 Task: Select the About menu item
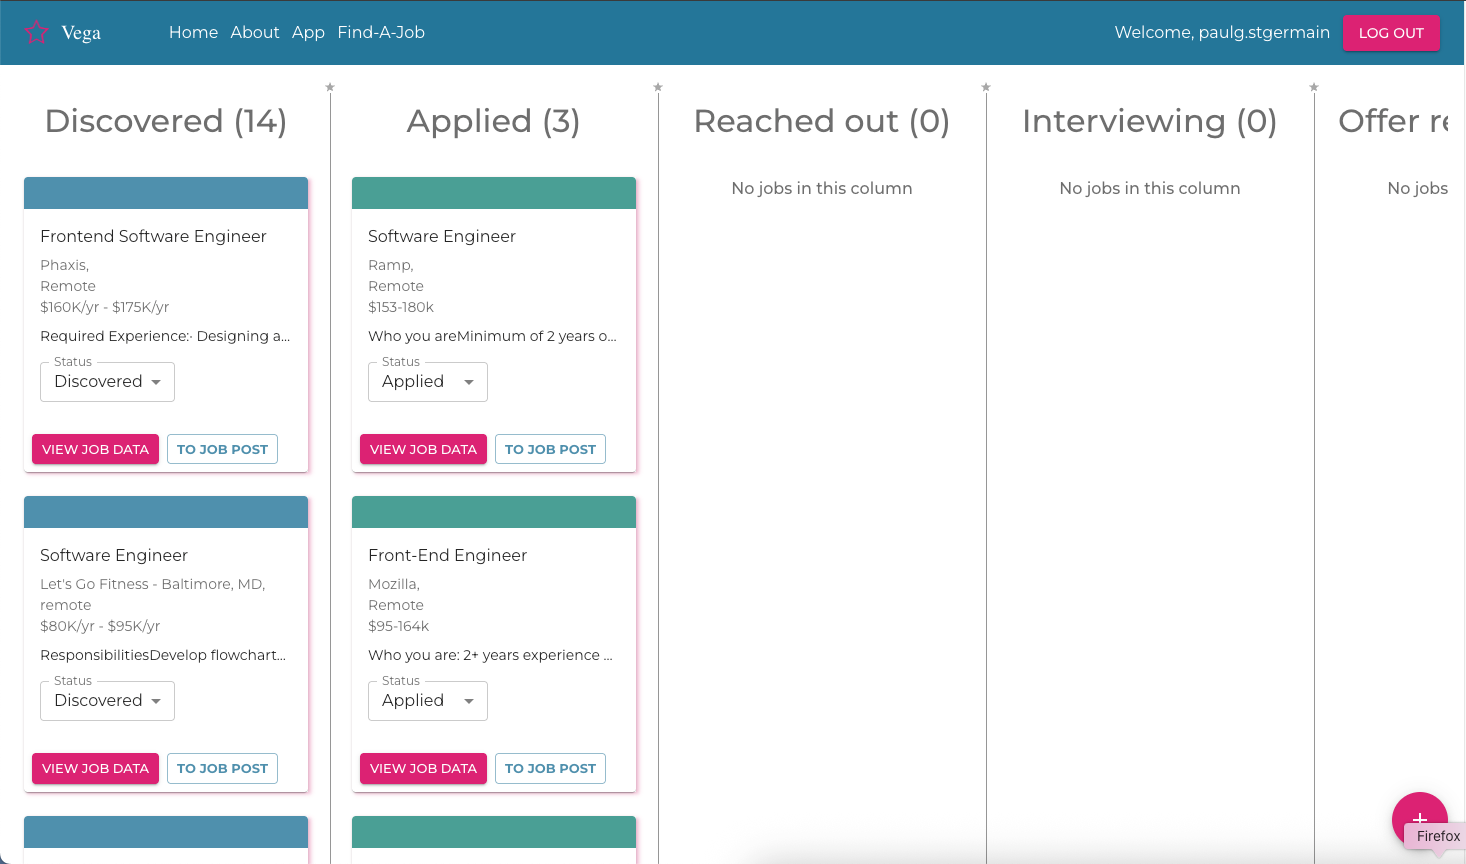click(255, 32)
